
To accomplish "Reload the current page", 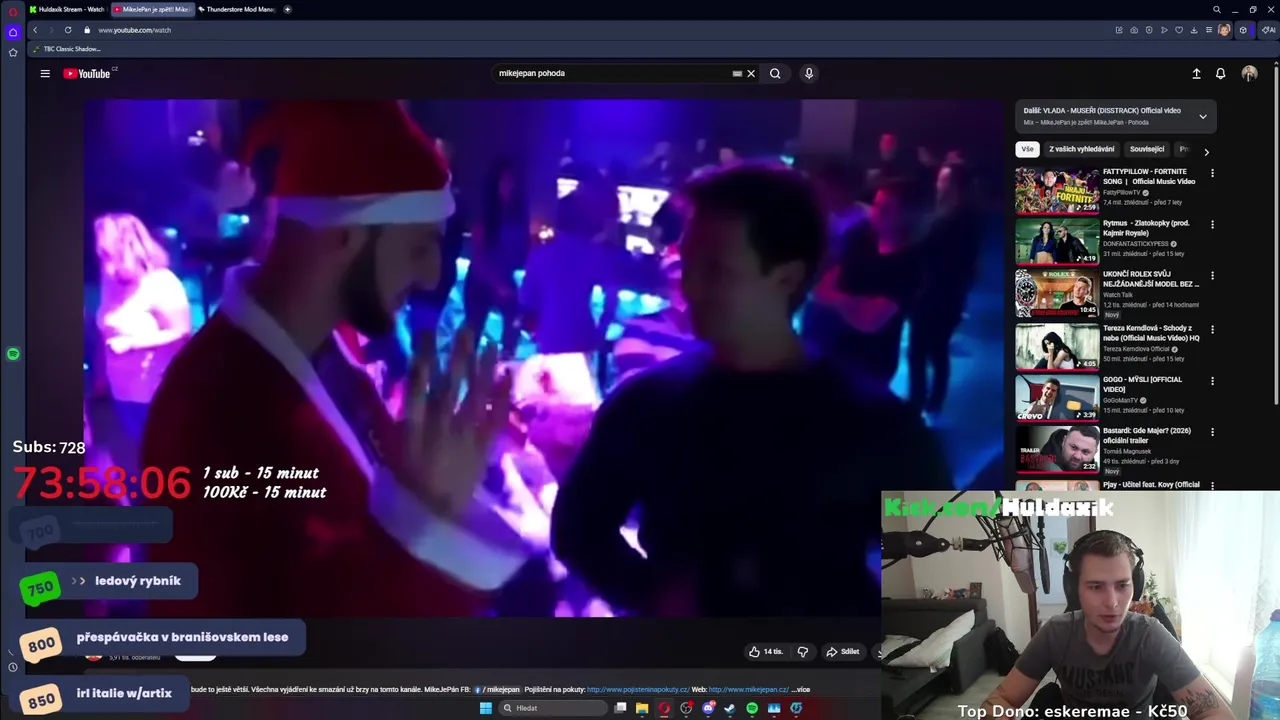I will tap(68, 30).
